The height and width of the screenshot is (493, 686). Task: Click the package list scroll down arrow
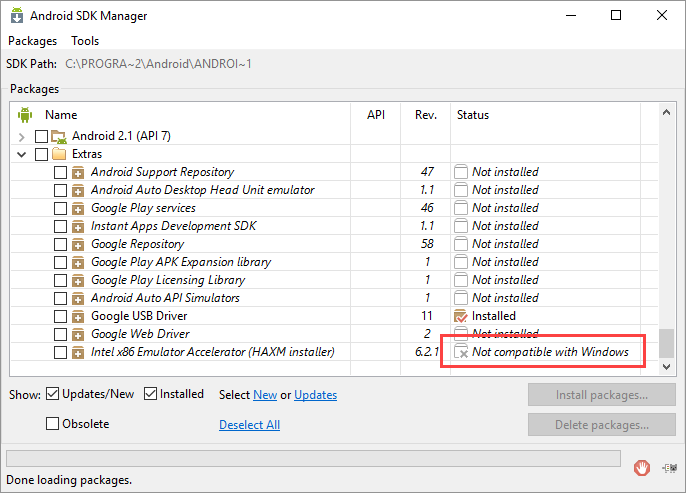pyautogui.click(x=666, y=367)
